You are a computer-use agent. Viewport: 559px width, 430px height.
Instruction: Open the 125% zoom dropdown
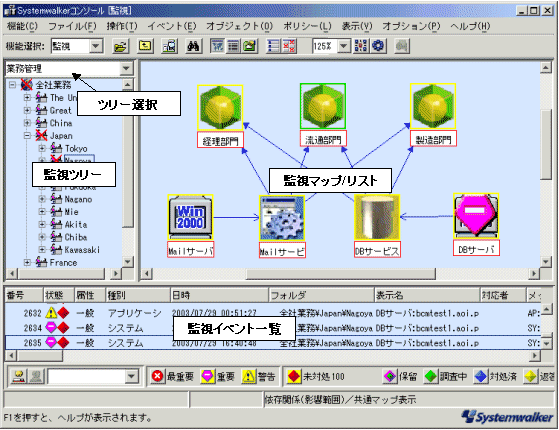click(x=344, y=46)
